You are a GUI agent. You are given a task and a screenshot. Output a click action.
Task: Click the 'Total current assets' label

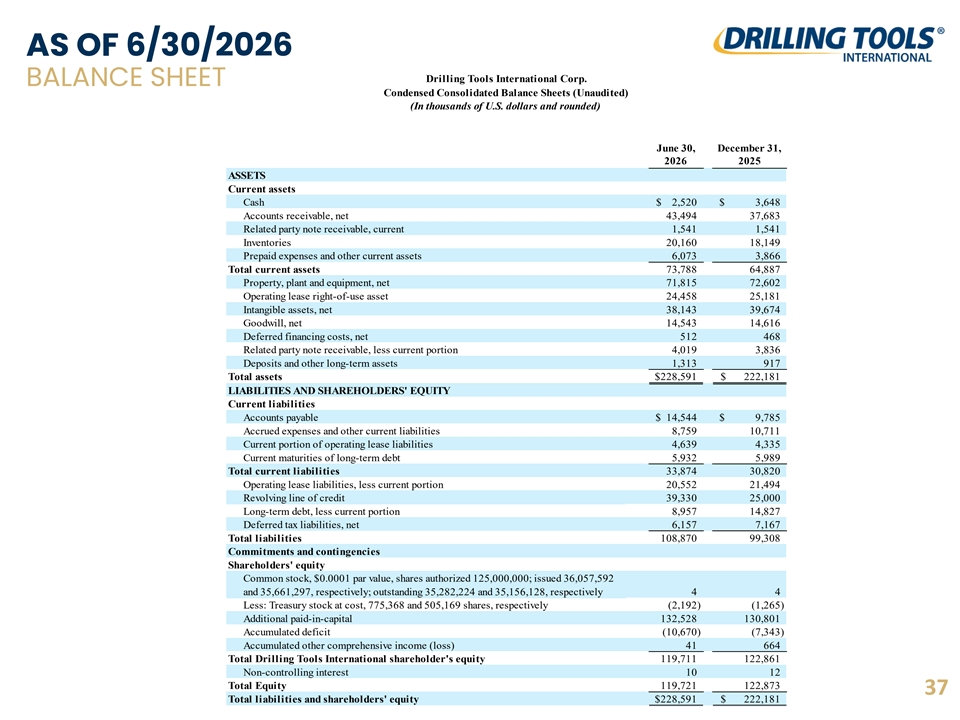click(x=274, y=270)
